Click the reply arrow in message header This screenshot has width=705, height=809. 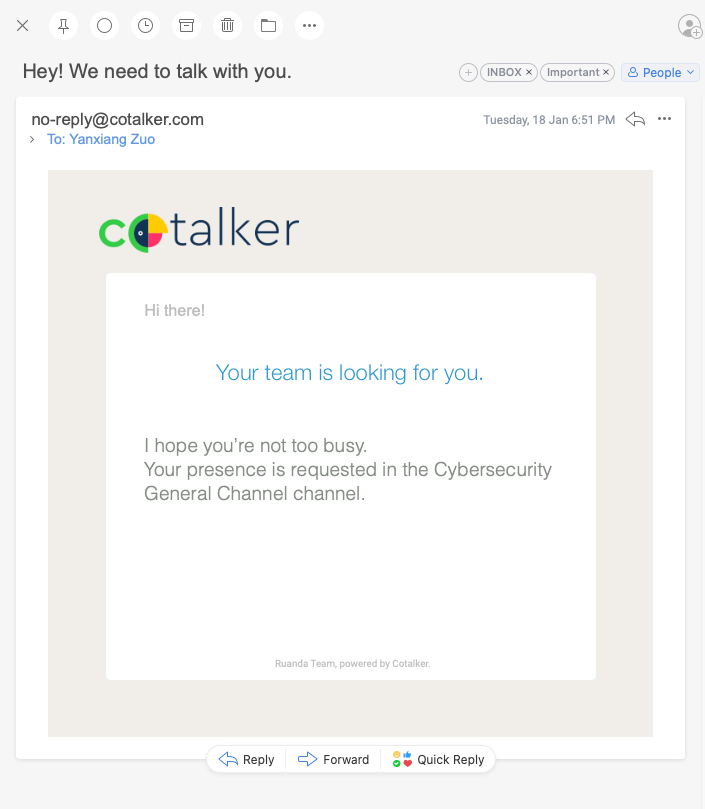tap(635, 119)
